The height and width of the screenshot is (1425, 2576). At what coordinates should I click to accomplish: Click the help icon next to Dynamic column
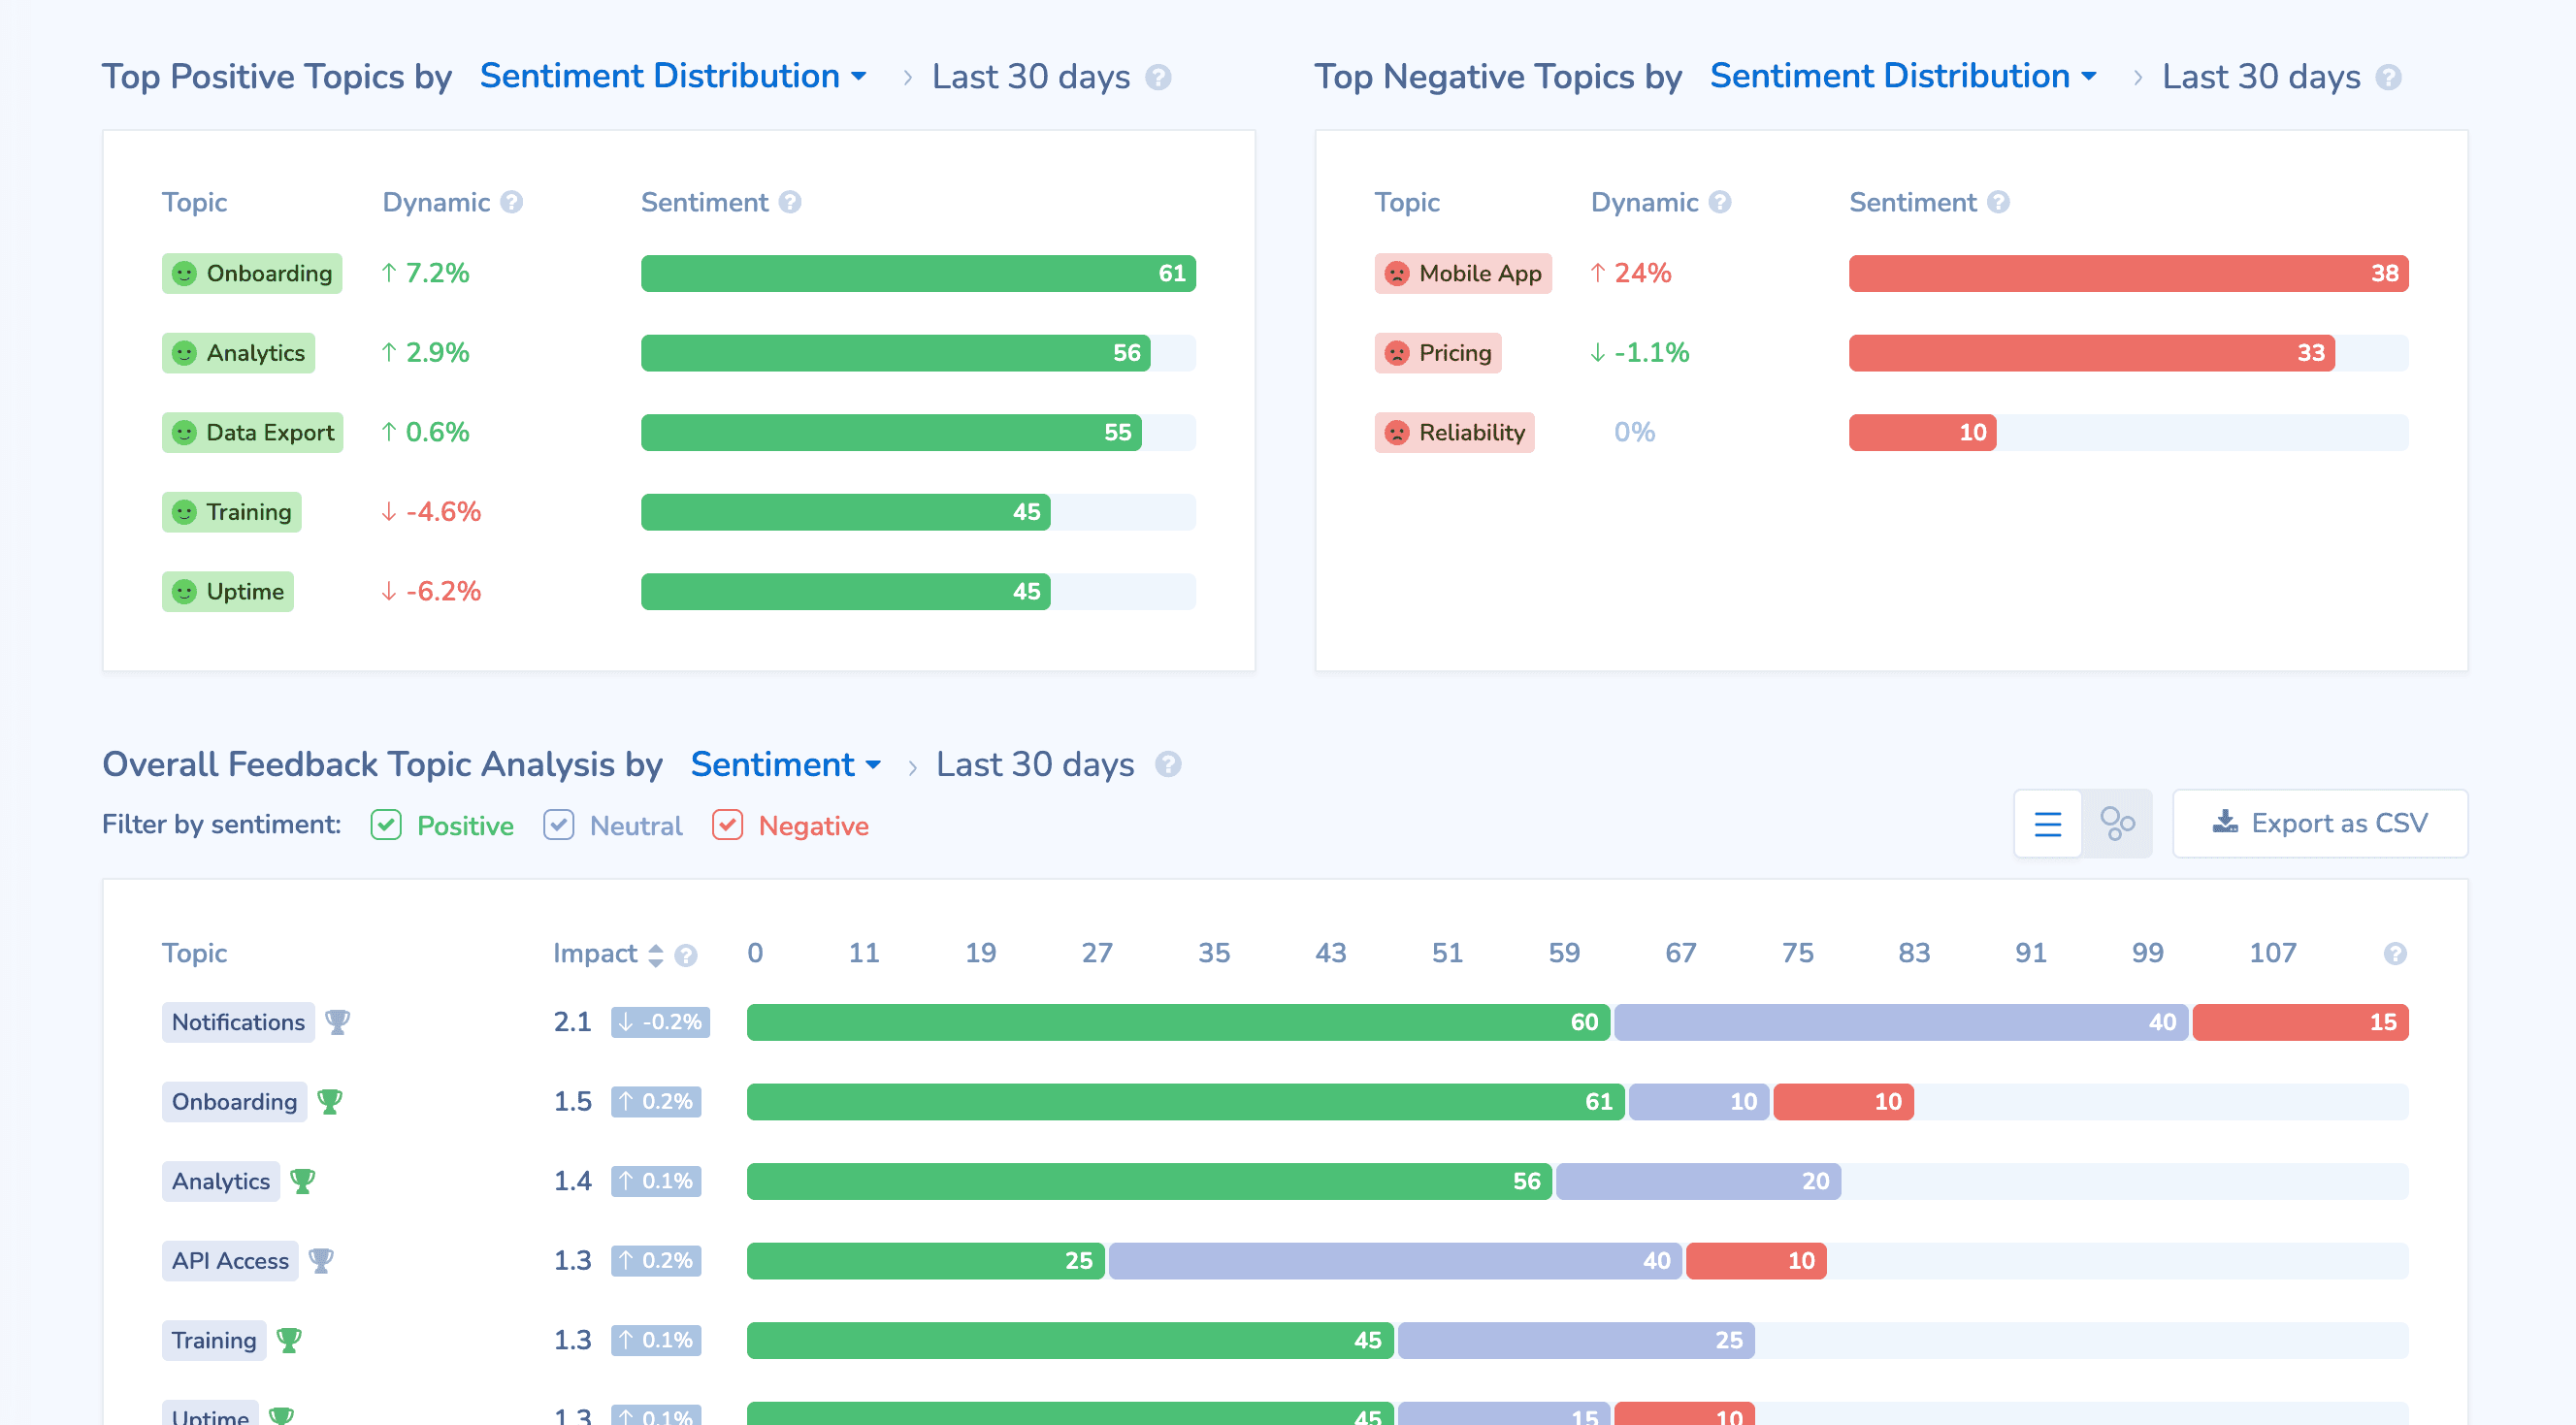tap(513, 202)
